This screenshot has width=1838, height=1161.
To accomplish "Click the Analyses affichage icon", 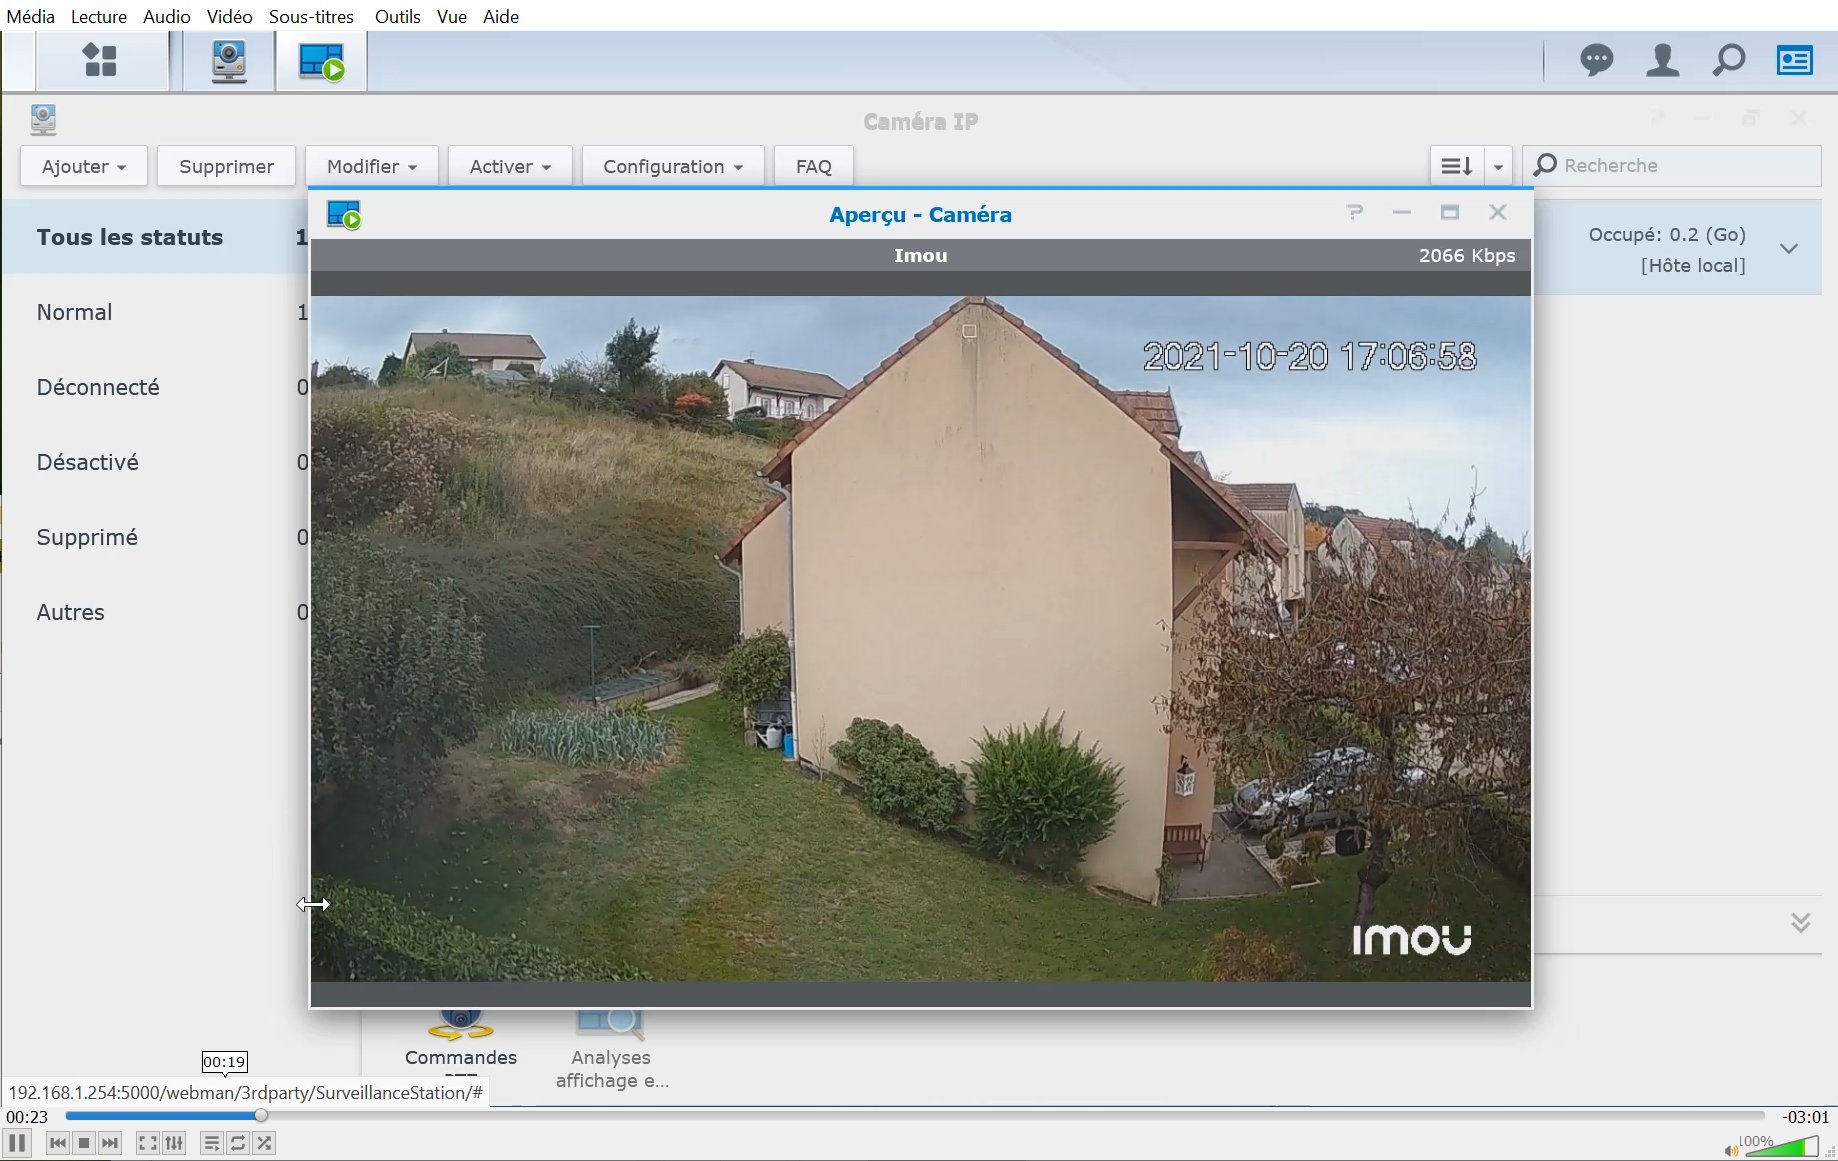I will click(x=611, y=1025).
